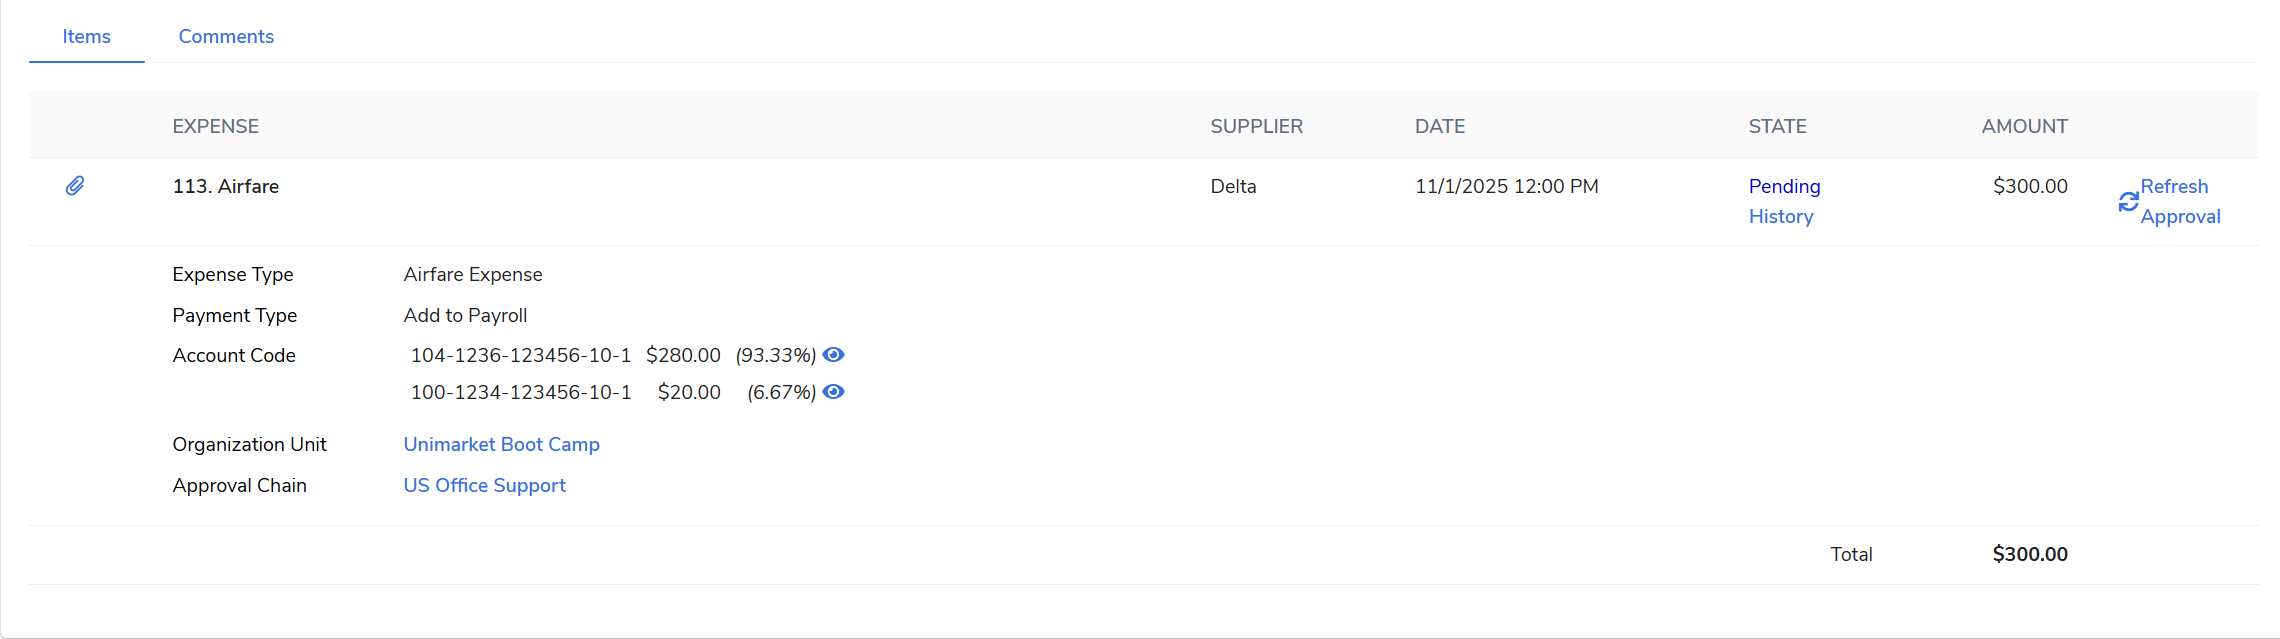Screen dimensions: 2280x639
Task: Click the Pending state link
Action: click(1784, 186)
